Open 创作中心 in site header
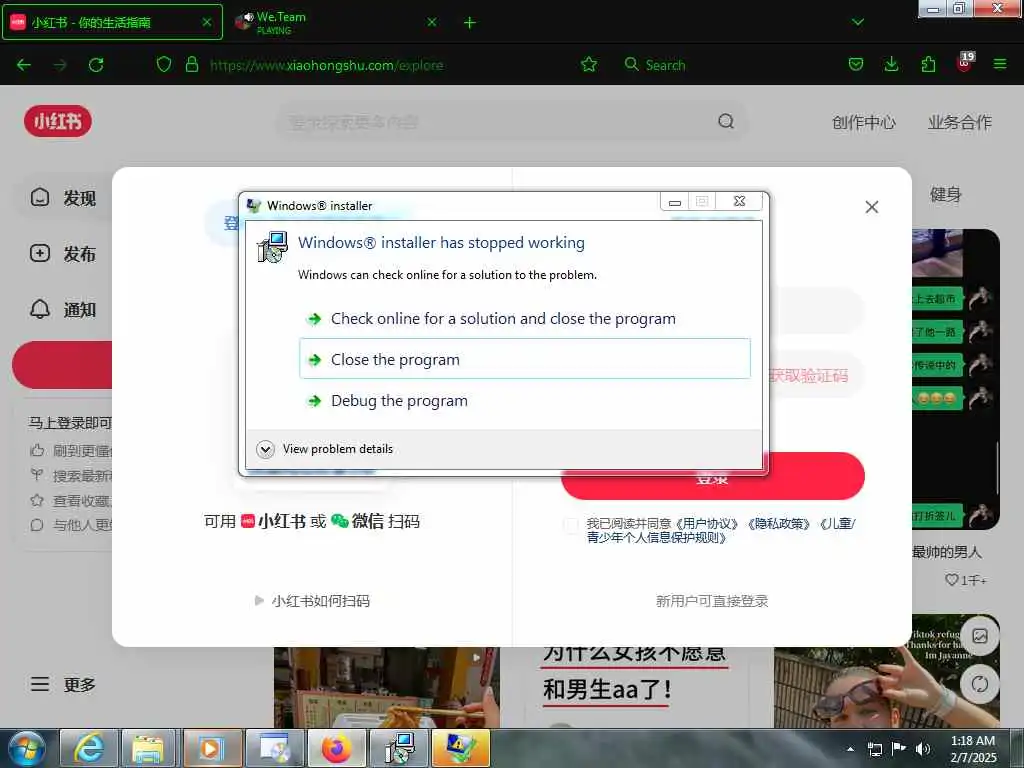The image size is (1024, 768). pyautogui.click(x=863, y=122)
